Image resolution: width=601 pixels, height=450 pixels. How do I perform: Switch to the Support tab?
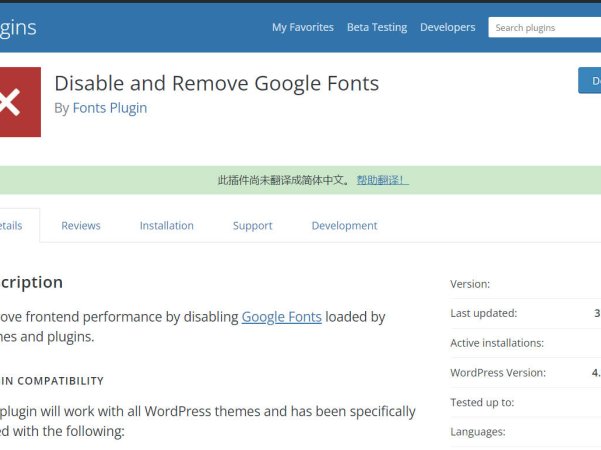pos(252,226)
